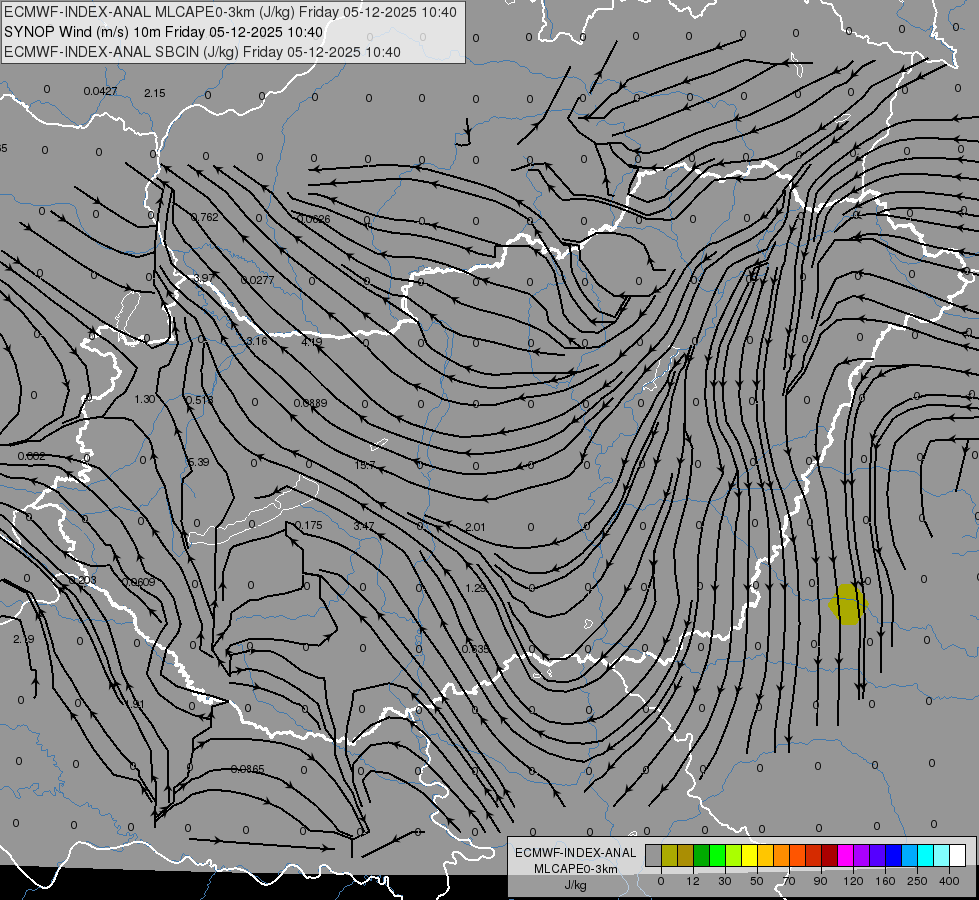Click the map value 4.19
Screen dimensions: 979x900
pos(312,342)
